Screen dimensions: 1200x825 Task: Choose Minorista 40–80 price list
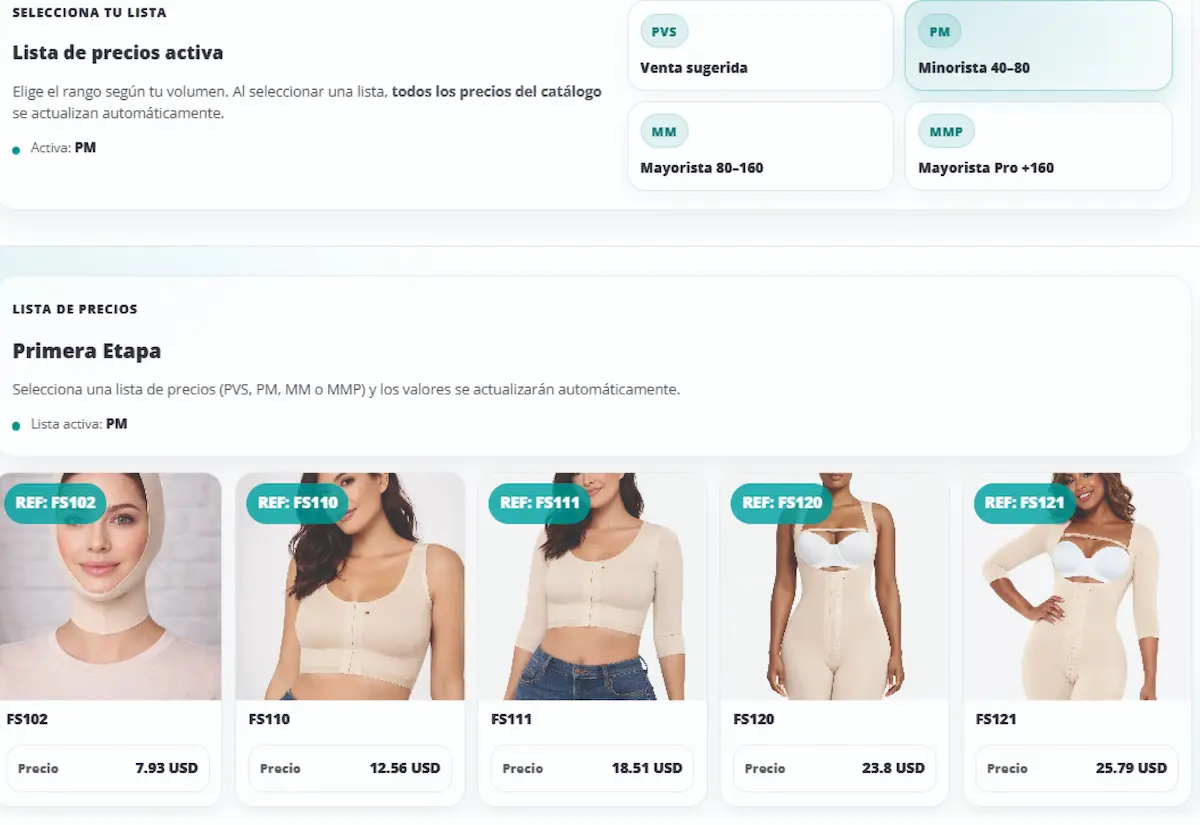[1038, 46]
